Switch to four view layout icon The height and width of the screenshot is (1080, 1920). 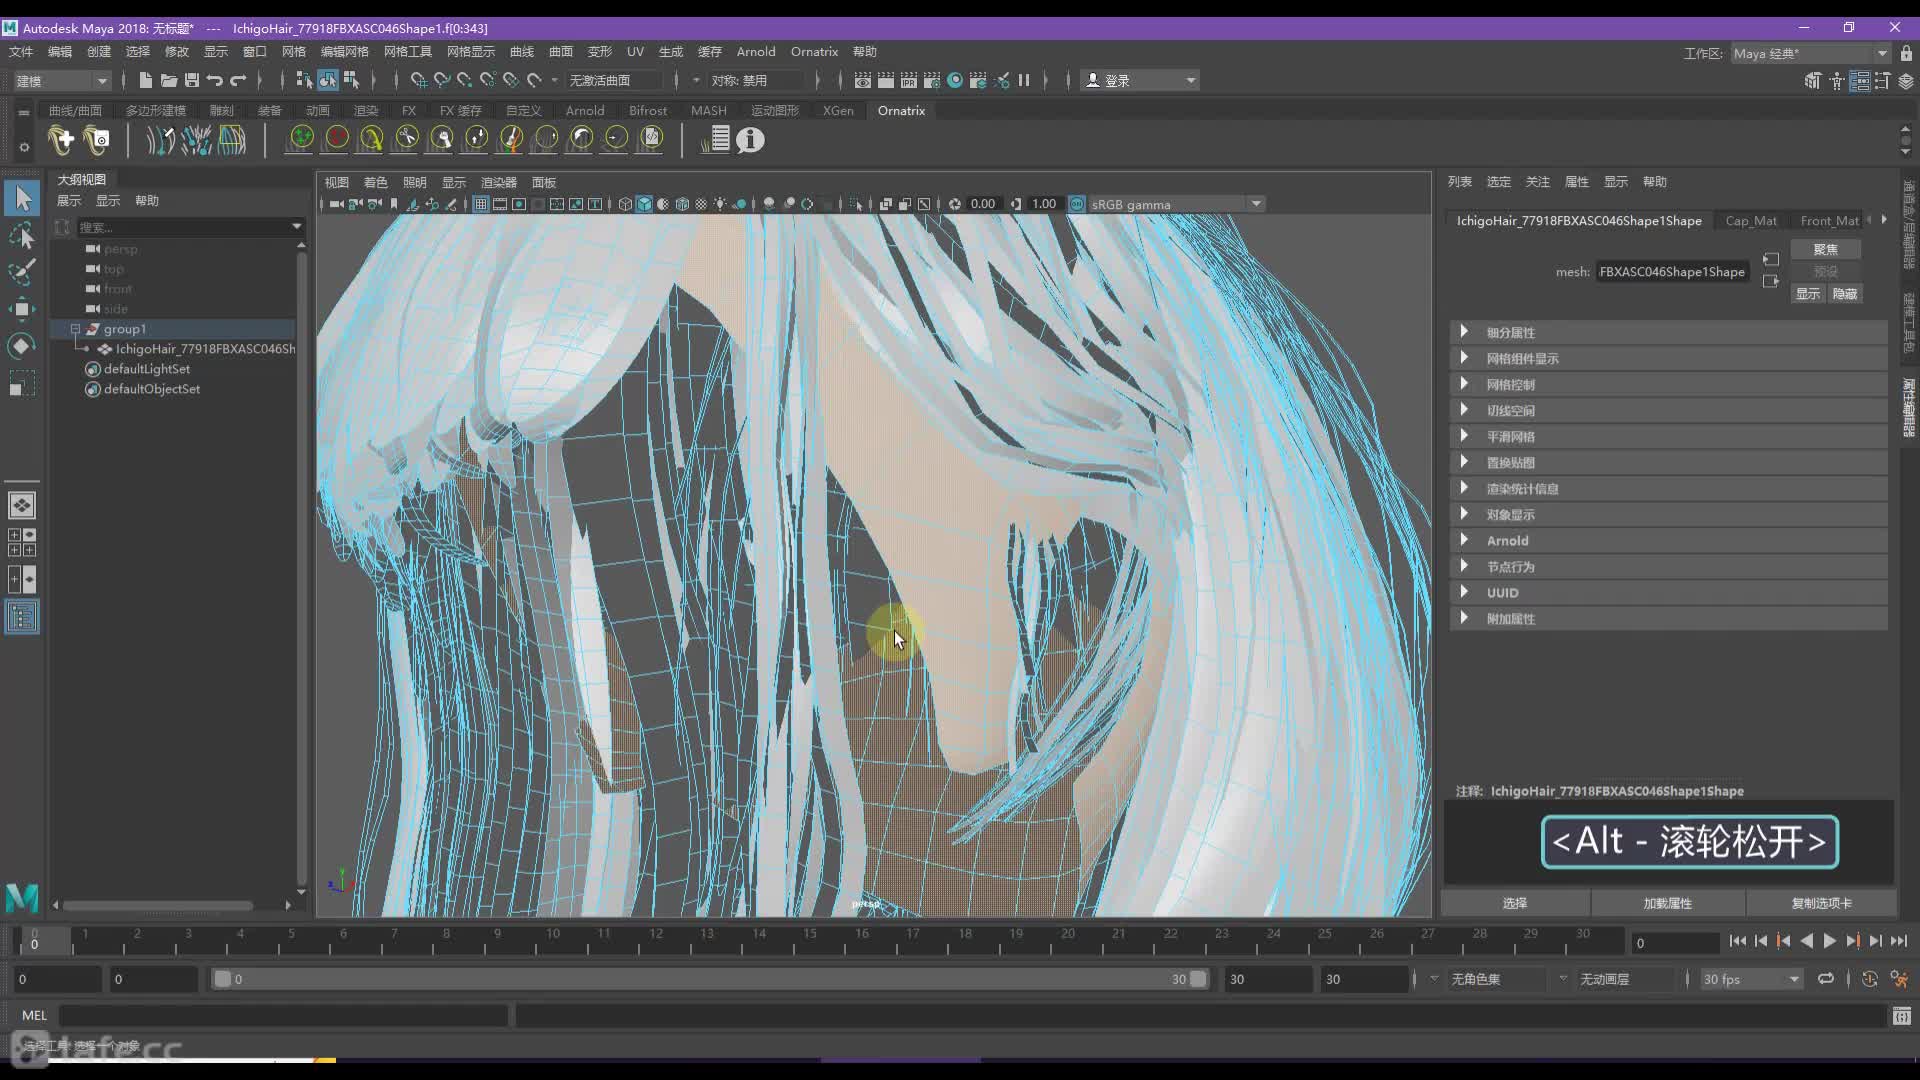click(x=22, y=542)
